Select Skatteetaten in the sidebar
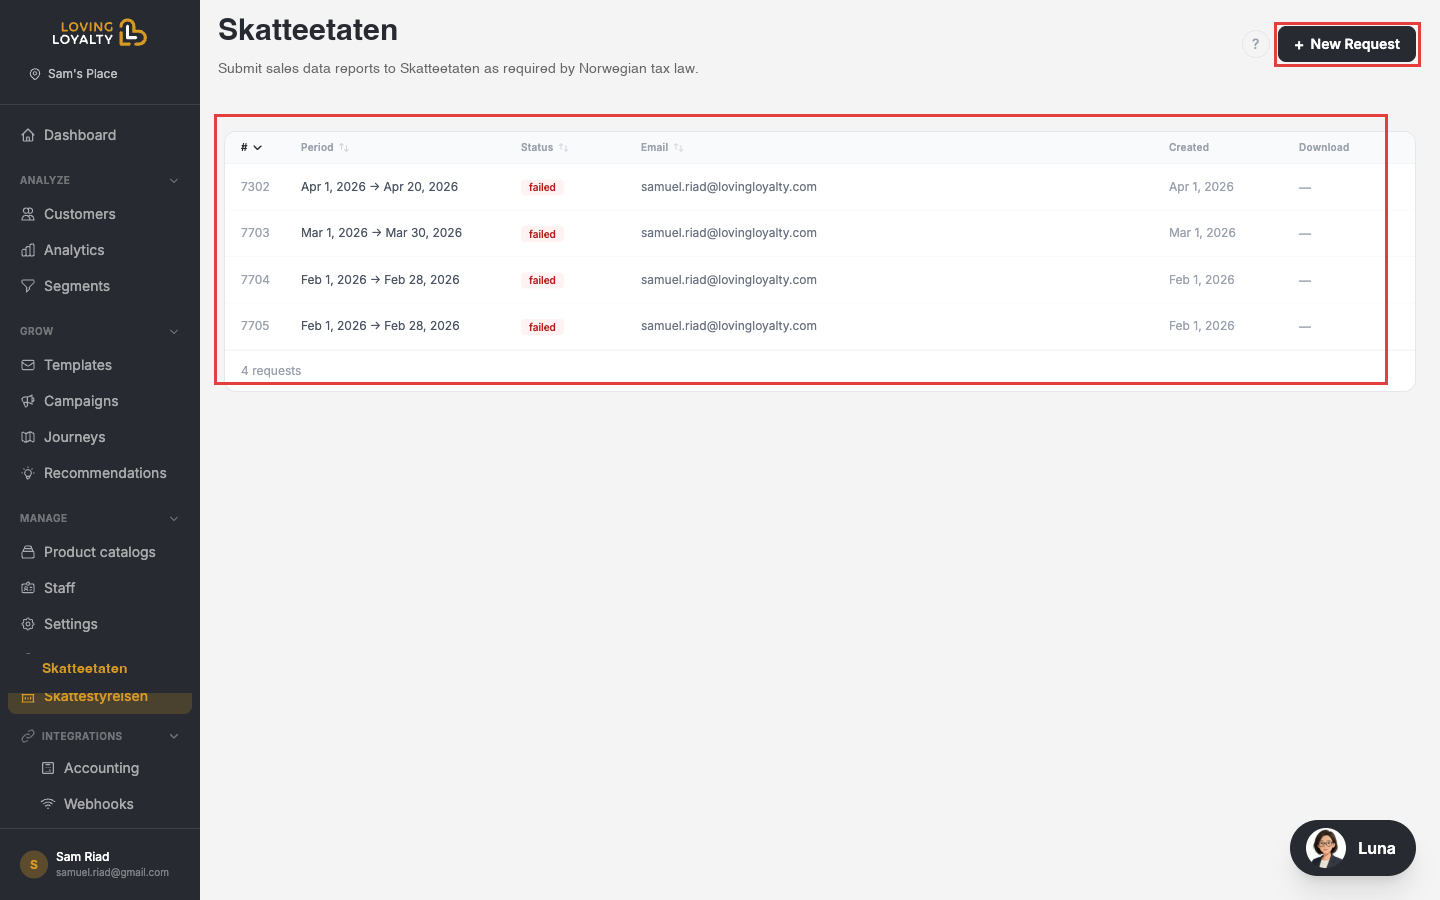Screen dimensions: 1440x900 (x=85, y=668)
